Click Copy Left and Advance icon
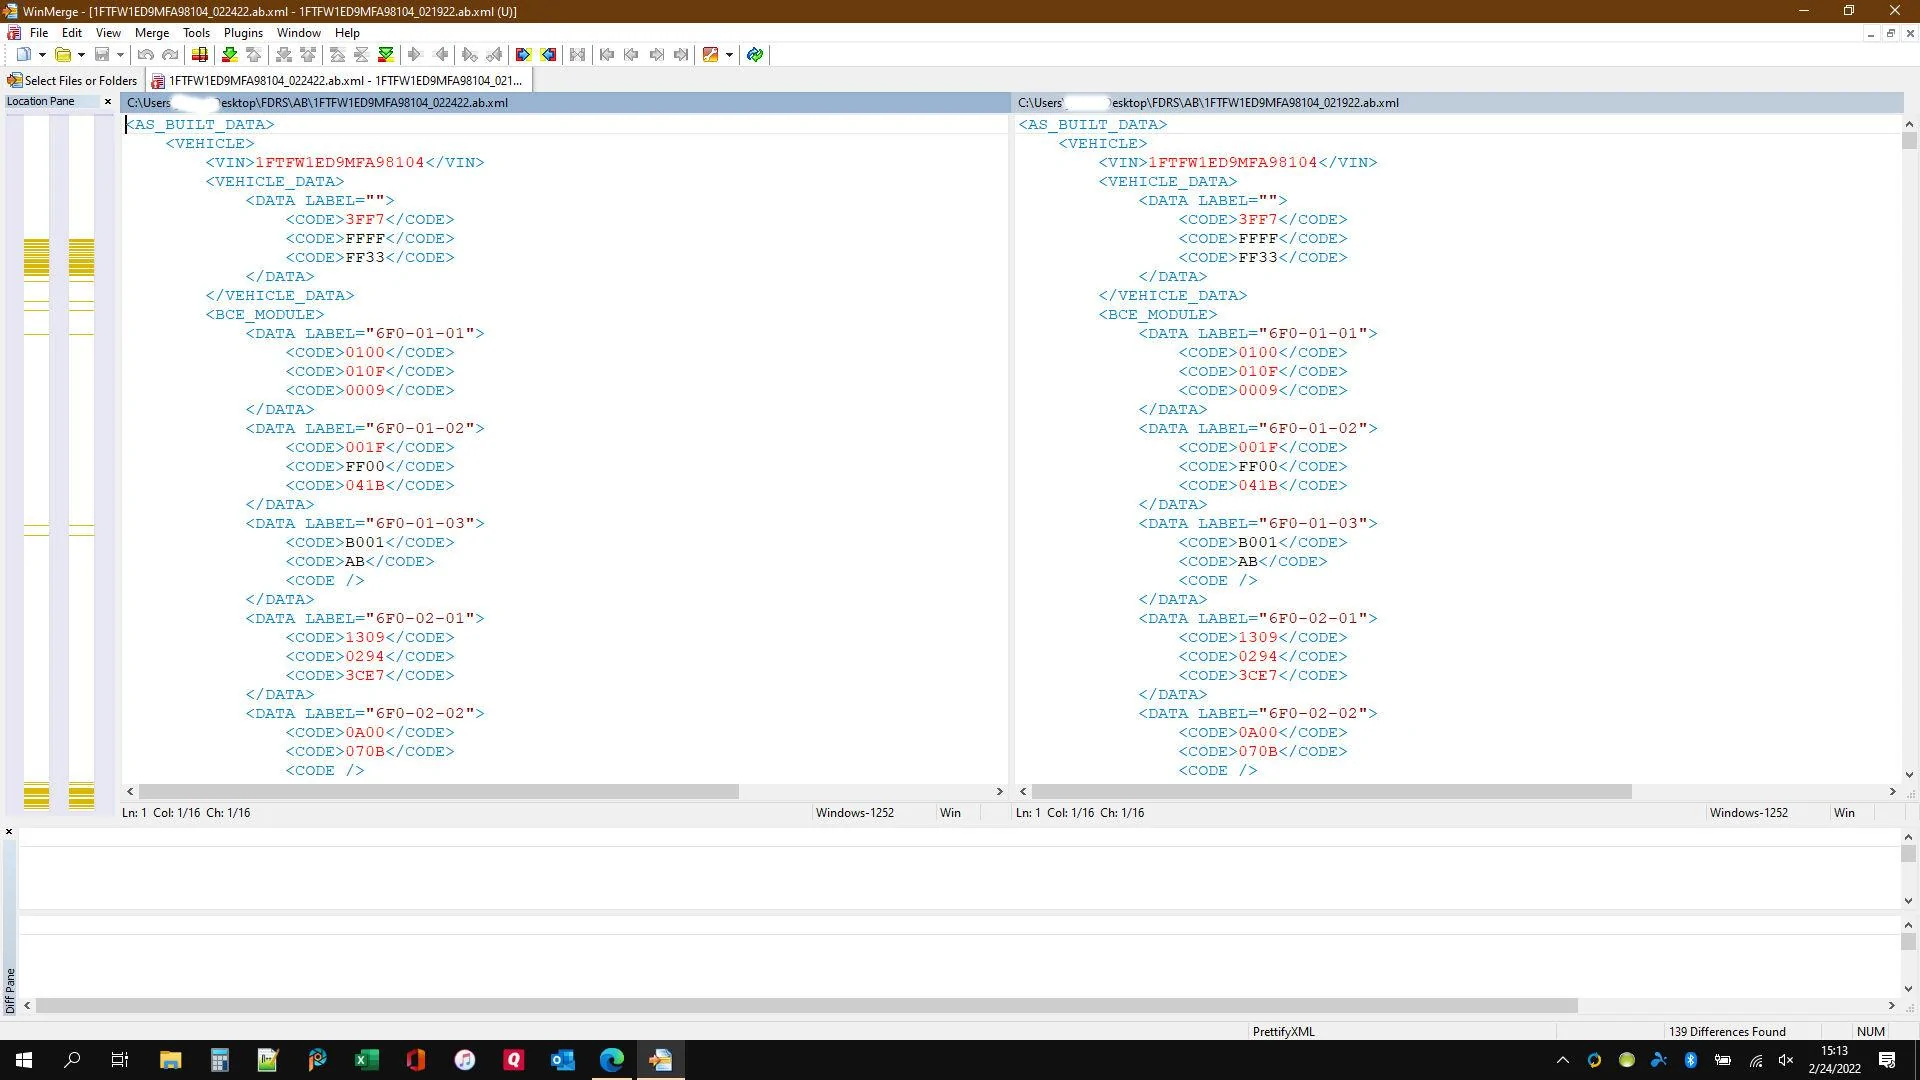 [x=494, y=55]
